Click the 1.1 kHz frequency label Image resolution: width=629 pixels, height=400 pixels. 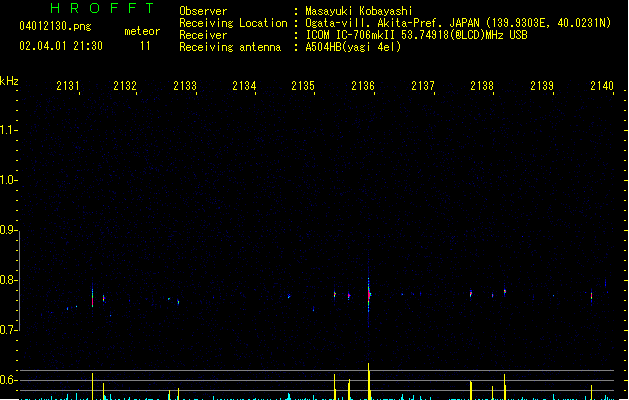[x=7, y=130]
